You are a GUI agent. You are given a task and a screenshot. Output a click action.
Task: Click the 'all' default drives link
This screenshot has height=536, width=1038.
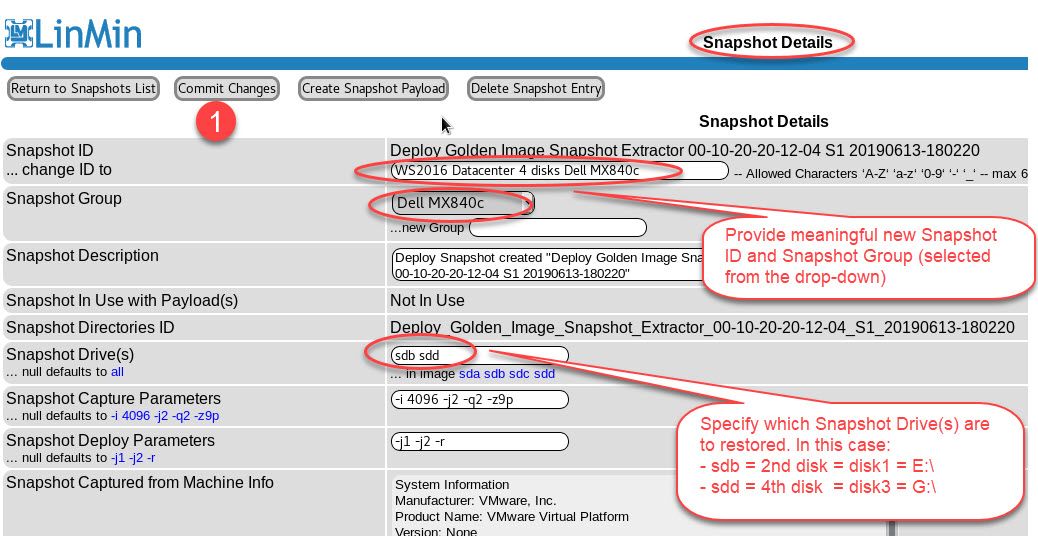click(117, 372)
